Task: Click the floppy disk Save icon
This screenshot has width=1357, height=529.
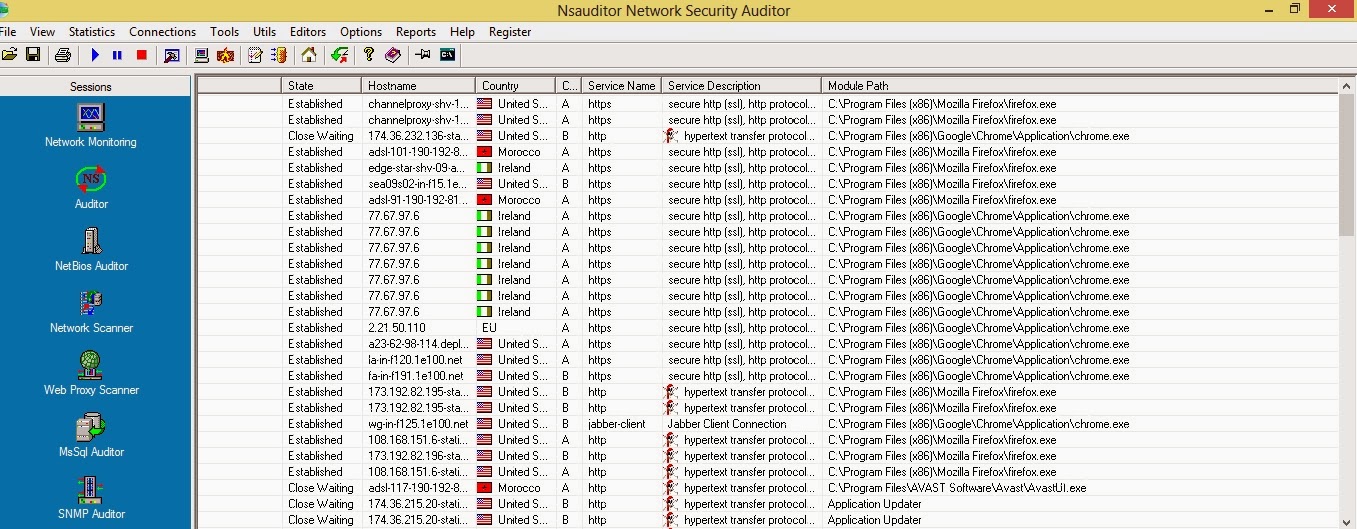Action: [x=33, y=55]
